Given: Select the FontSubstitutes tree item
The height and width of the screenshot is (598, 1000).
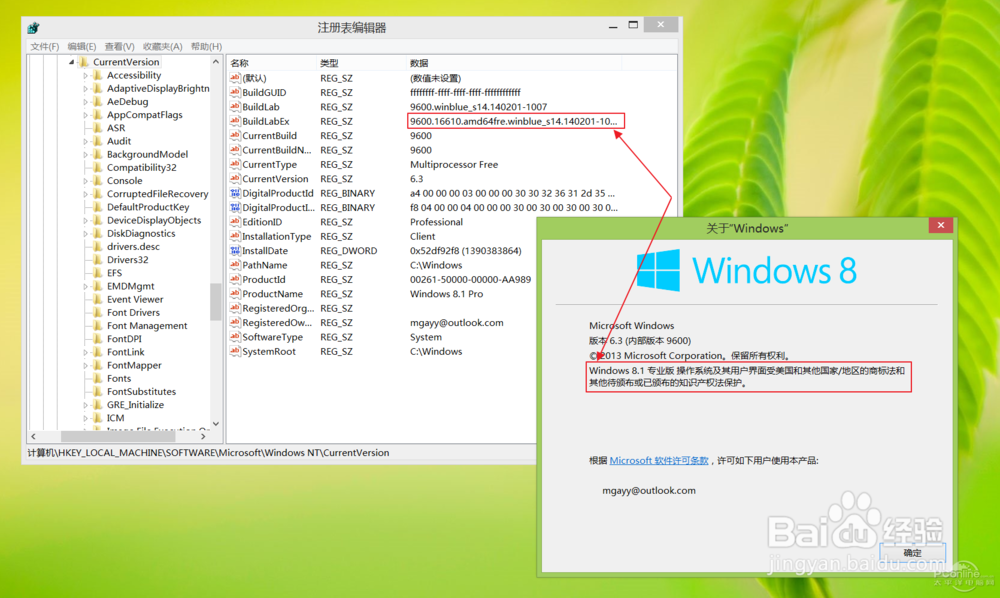Looking at the screenshot, I should 141,391.
